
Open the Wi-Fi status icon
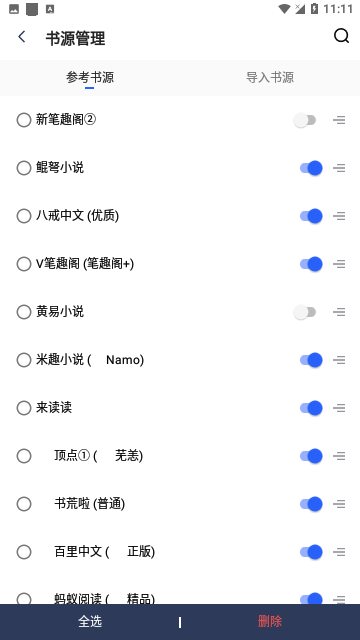284,9
